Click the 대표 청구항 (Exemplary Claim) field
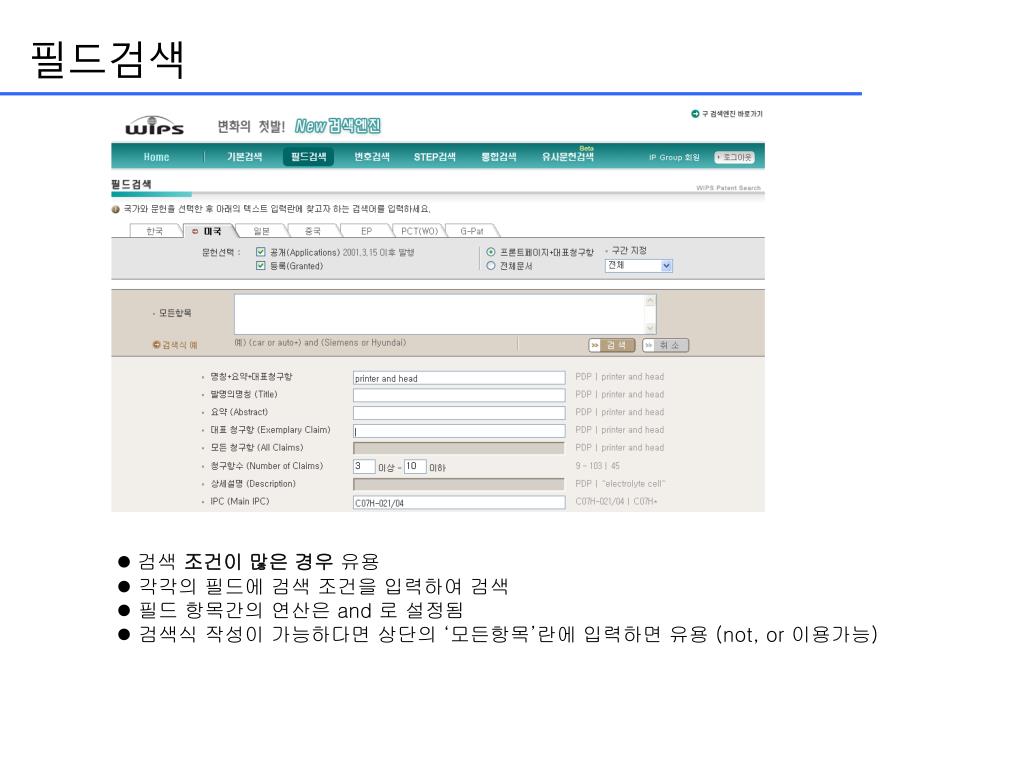The height and width of the screenshot is (768, 1024). [459, 430]
